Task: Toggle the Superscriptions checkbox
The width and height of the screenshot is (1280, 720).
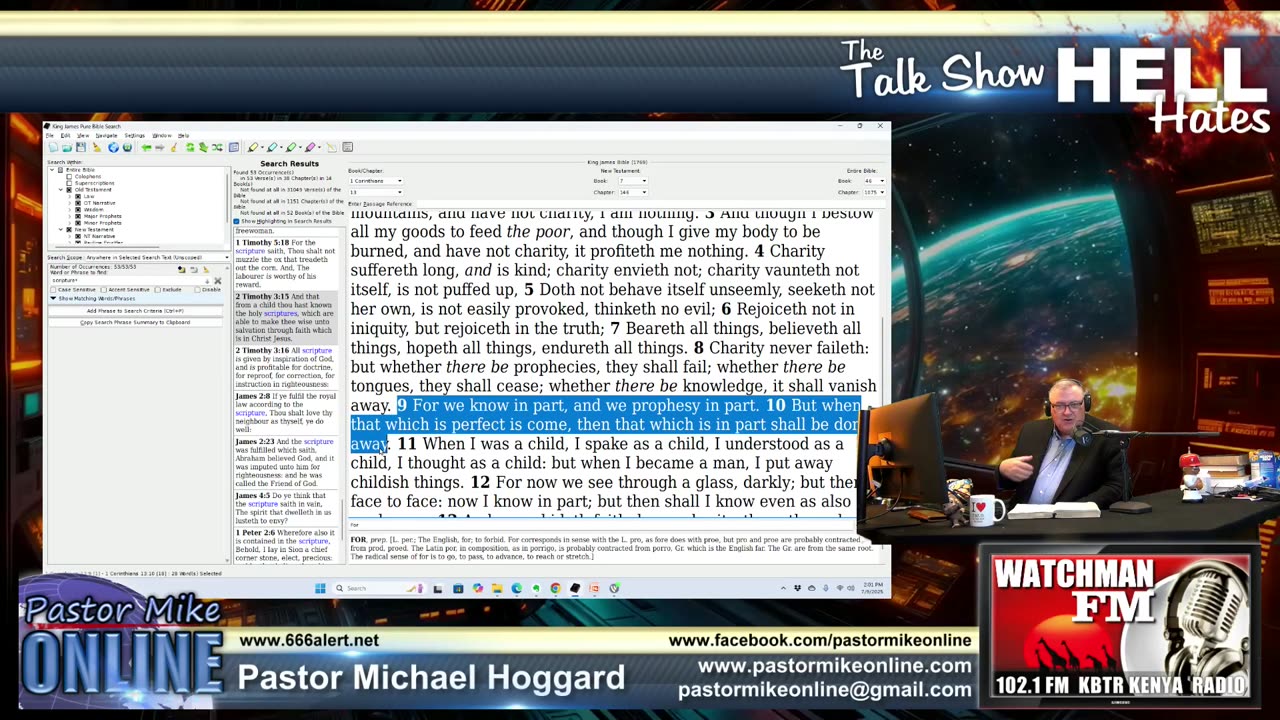Action: tap(69, 183)
